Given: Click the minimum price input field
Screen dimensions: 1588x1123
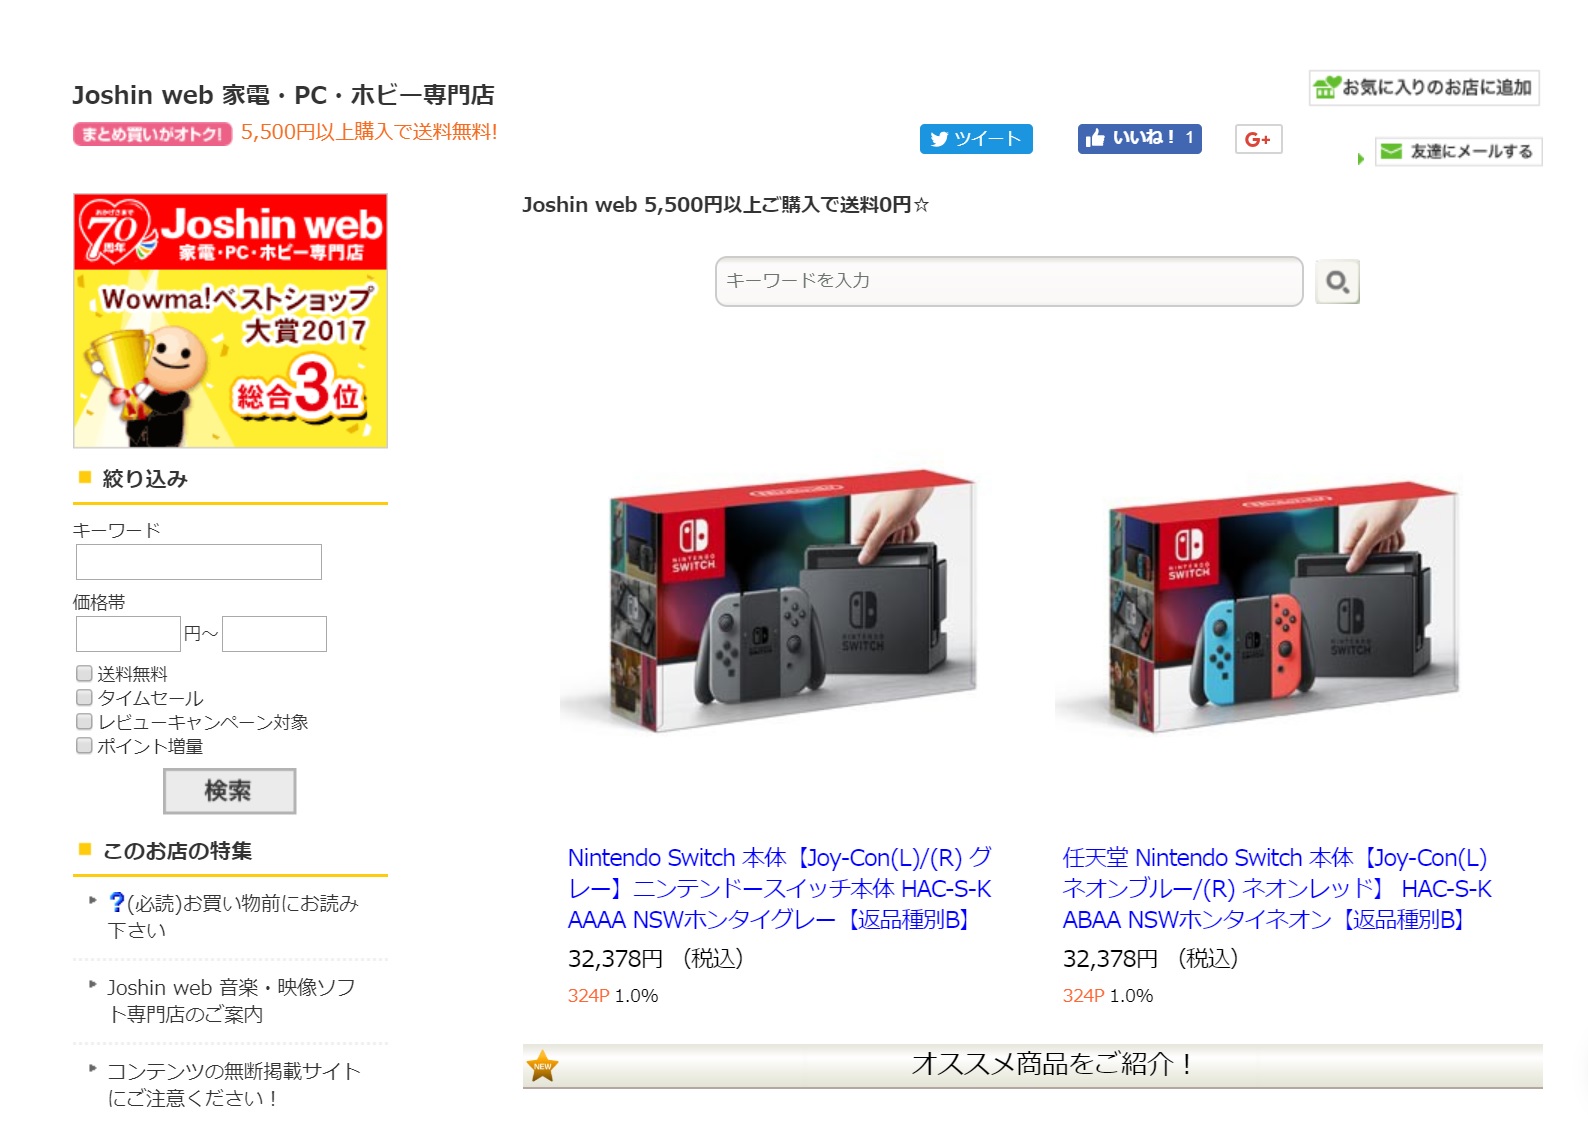Looking at the screenshot, I should (x=128, y=634).
